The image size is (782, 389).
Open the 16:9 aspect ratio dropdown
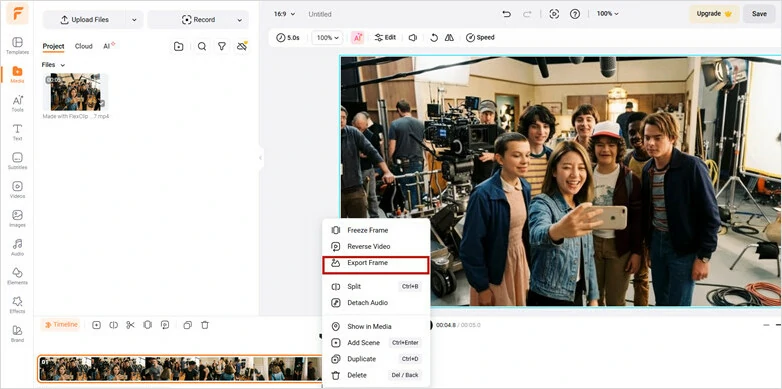click(x=284, y=14)
